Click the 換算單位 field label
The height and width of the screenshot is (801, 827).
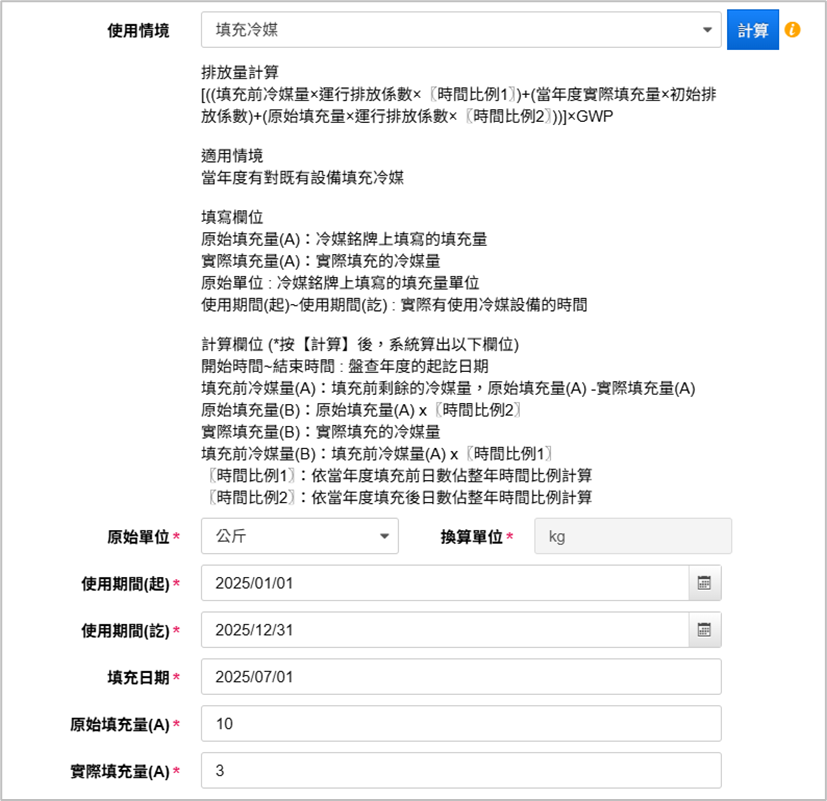click(x=471, y=536)
